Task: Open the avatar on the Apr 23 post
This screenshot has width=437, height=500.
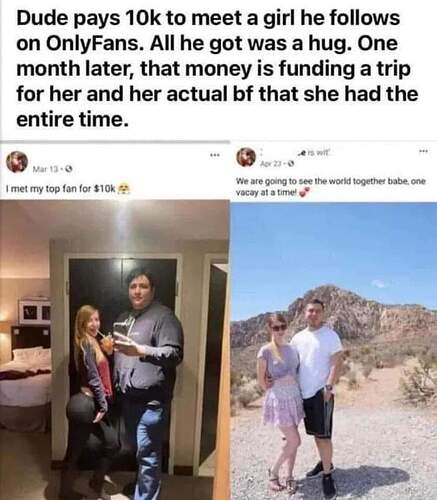Action: [246, 157]
